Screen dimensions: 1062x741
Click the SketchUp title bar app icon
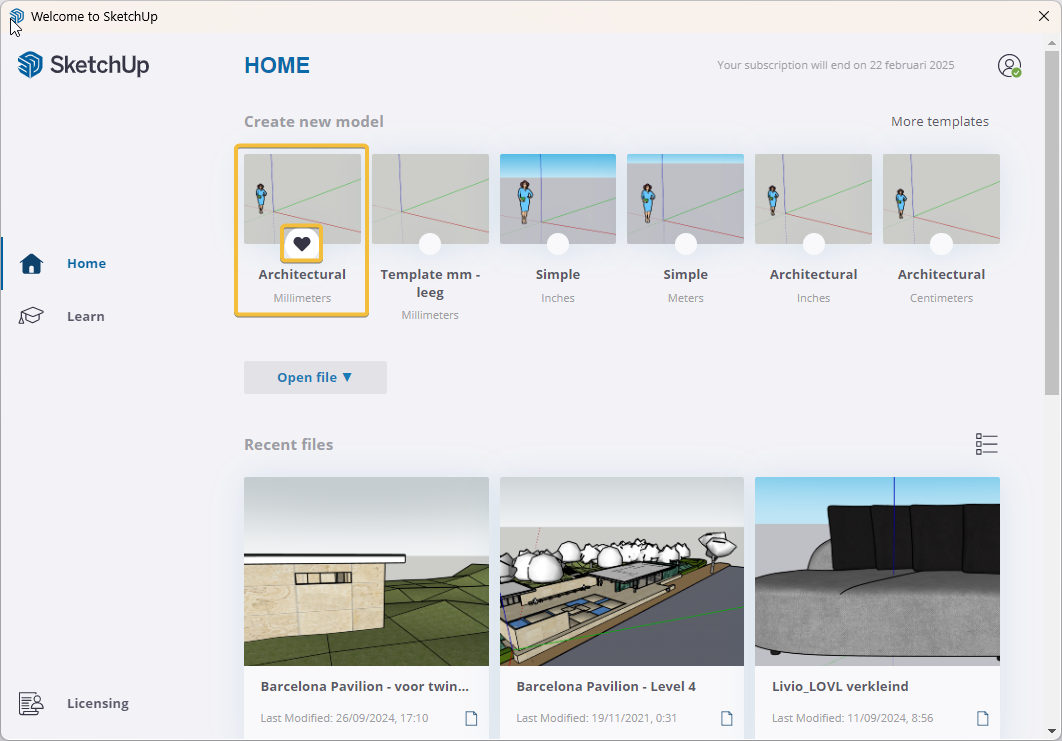(x=17, y=16)
